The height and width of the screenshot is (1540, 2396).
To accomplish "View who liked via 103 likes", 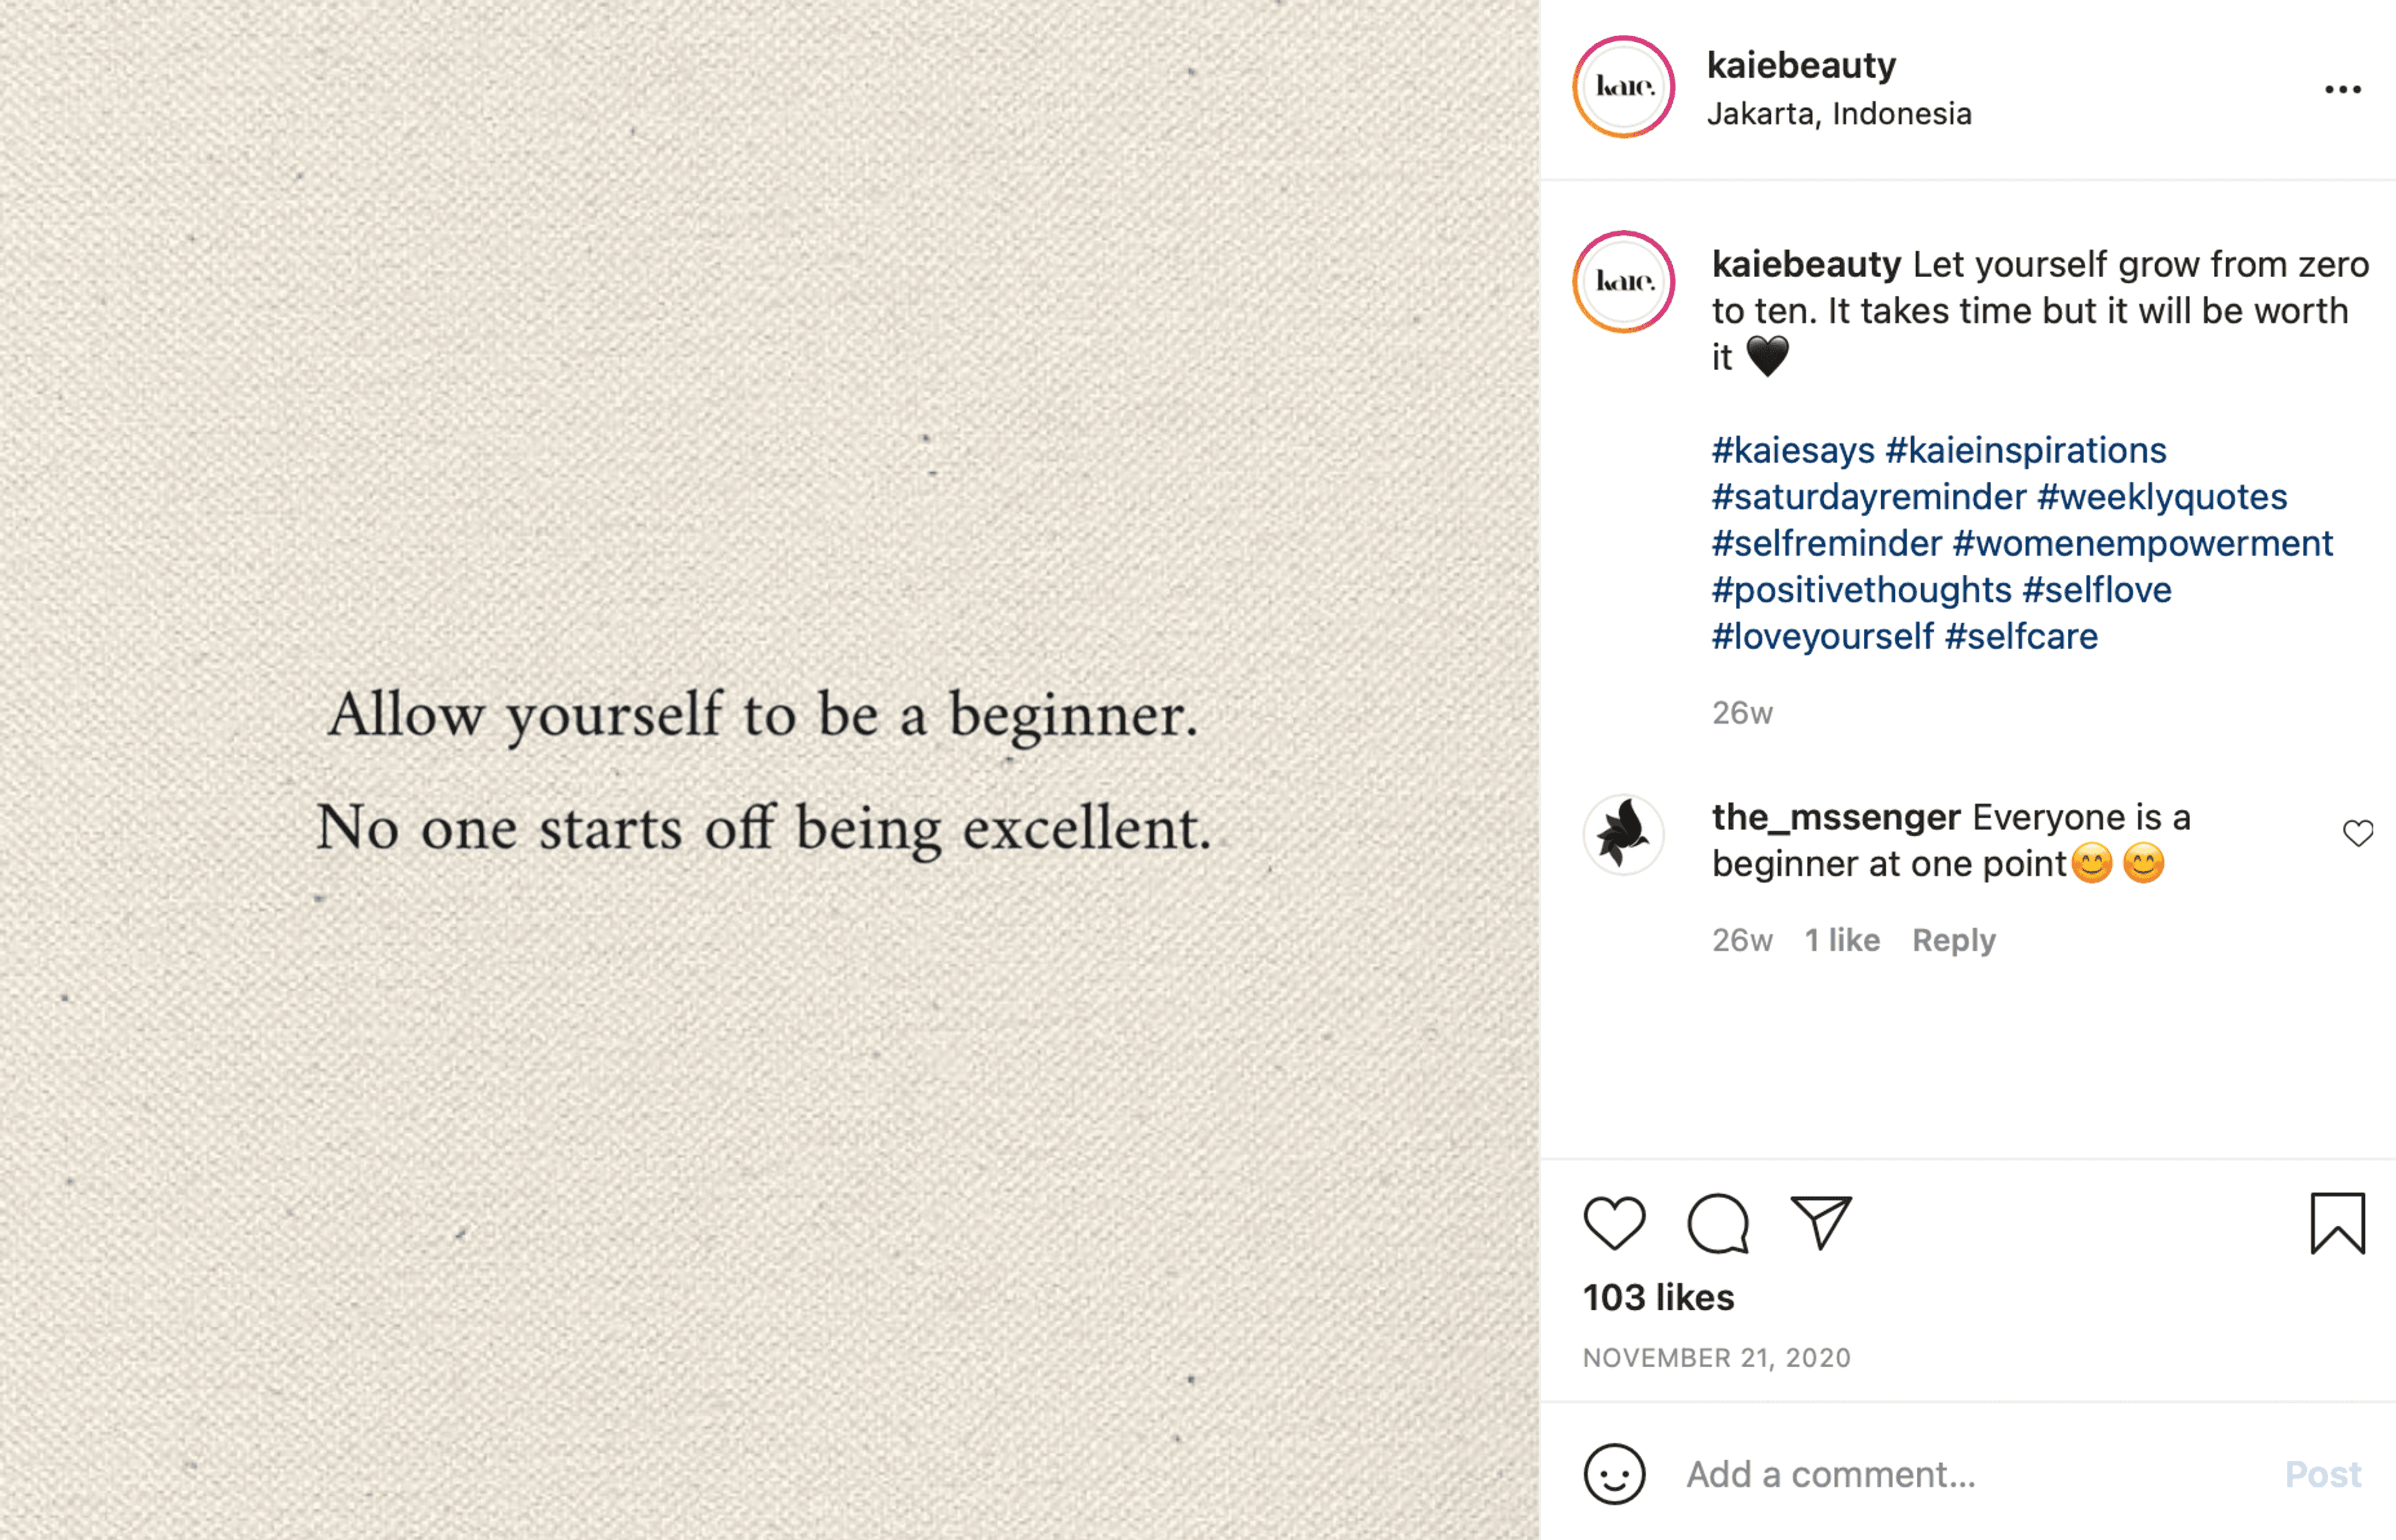I will point(1658,1297).
